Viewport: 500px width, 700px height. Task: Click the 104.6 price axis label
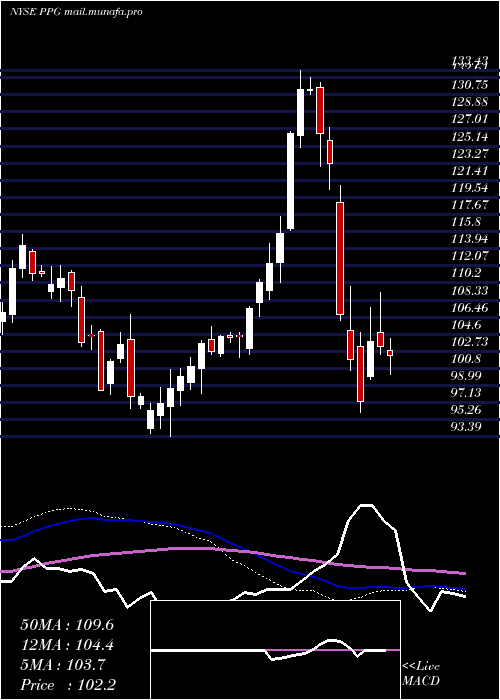(x=466, y=325)
